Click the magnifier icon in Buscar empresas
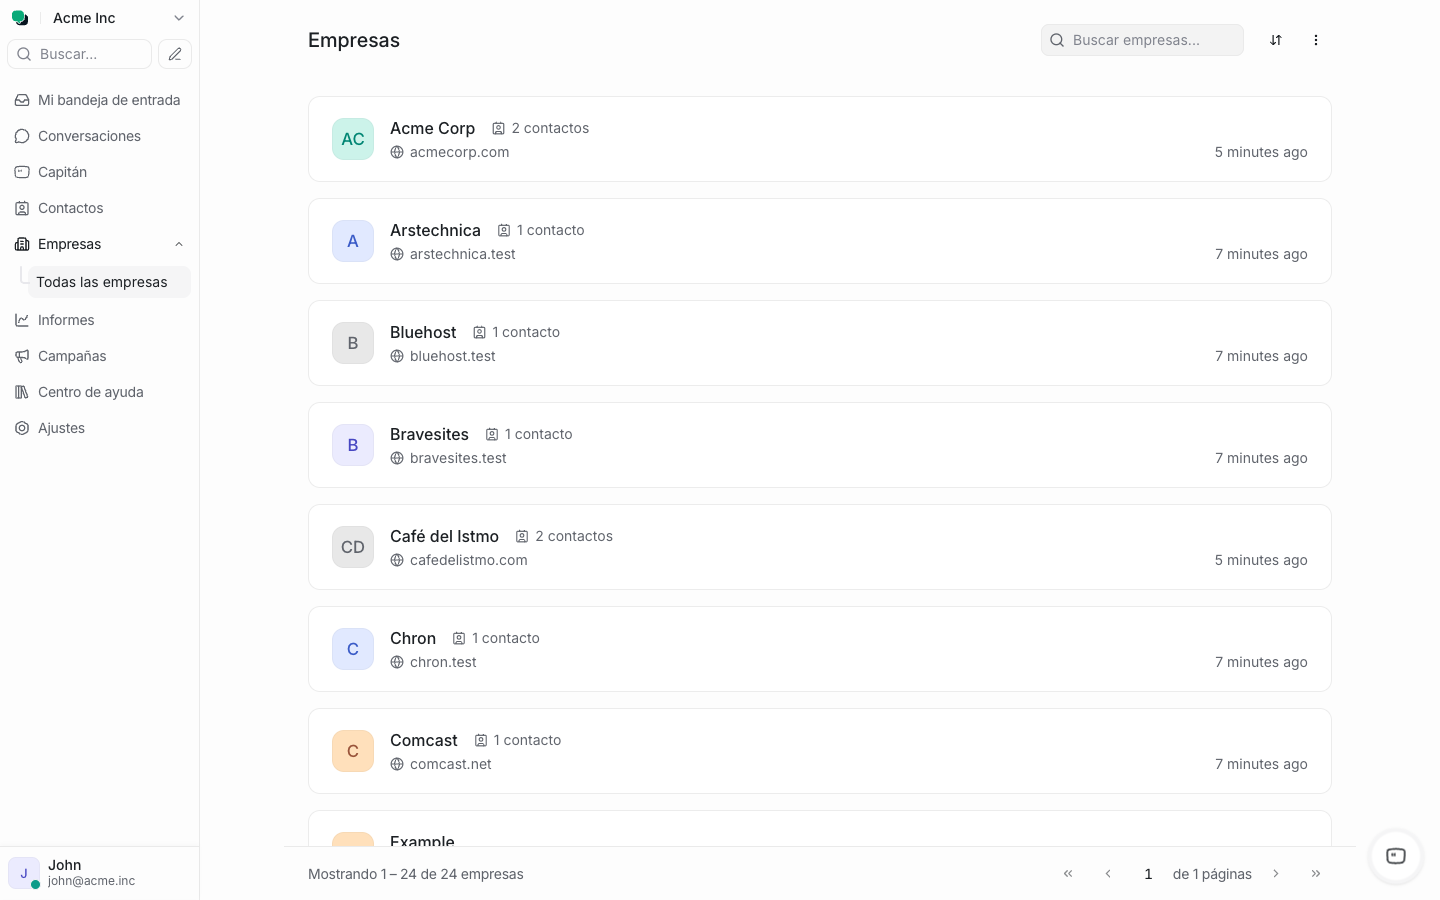This screenshot has height=900, width=1440. coord(1057,40)
